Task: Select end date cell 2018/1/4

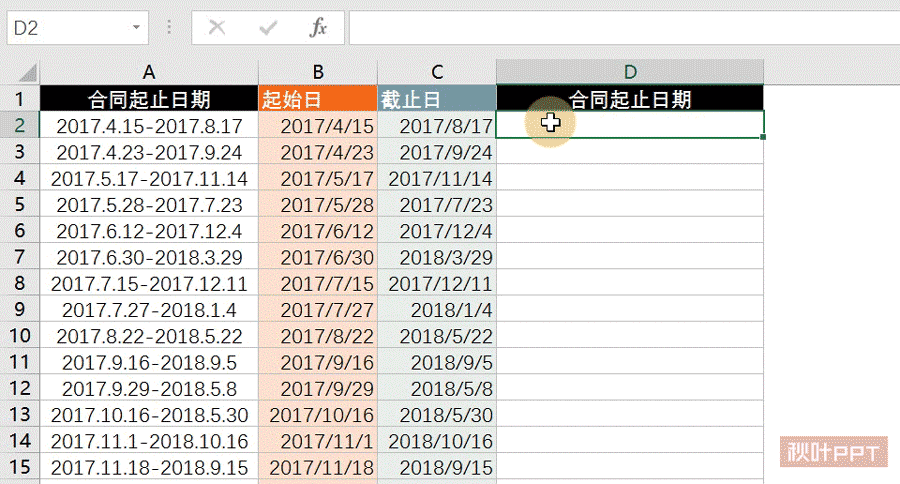Action: tap(437, 309)
